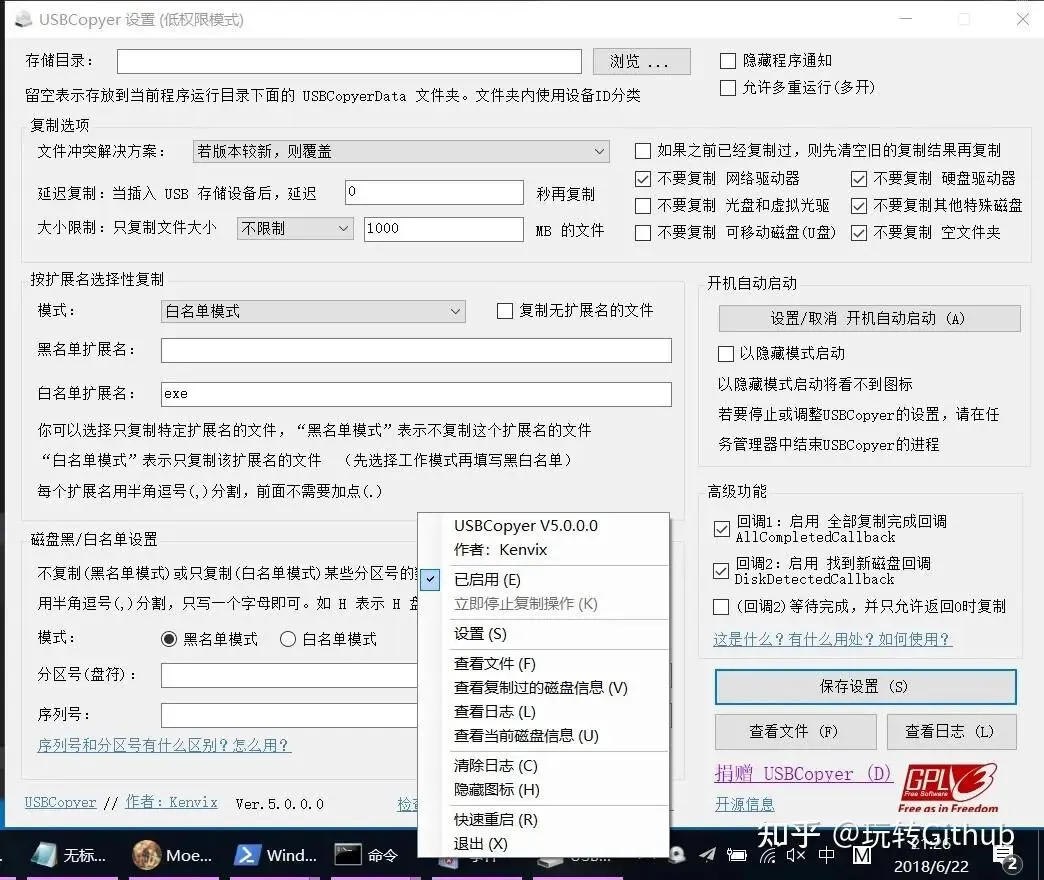1044x880 pixels.
Task: Check 不要复制 可移动磁盘(U盘)
Action: [x=643, y=233]
